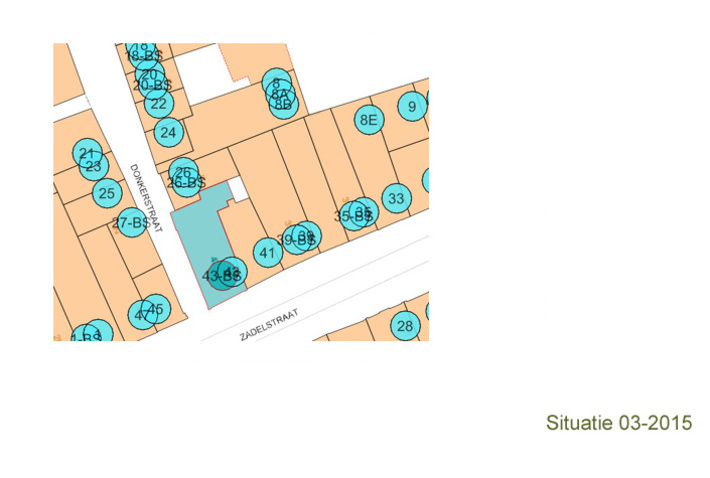Select the address marker numbered 33
710x478 pixels.
[396, 199]
